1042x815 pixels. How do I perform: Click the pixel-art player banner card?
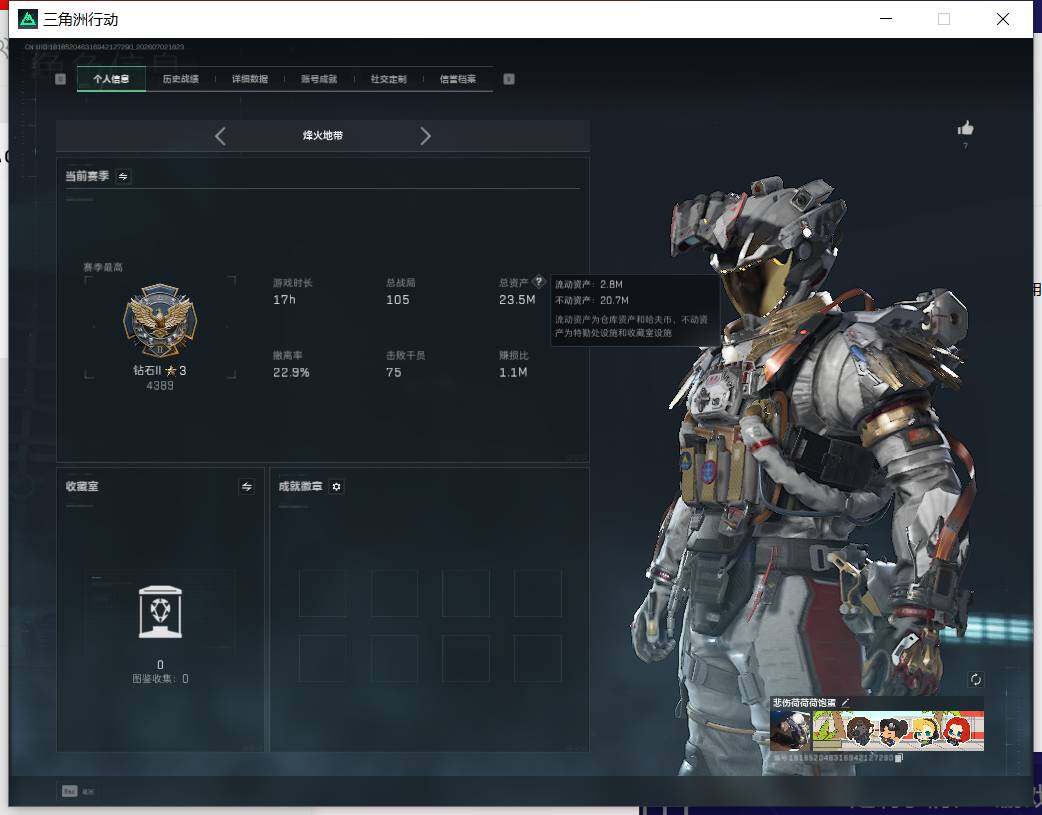tap(898, 731)
